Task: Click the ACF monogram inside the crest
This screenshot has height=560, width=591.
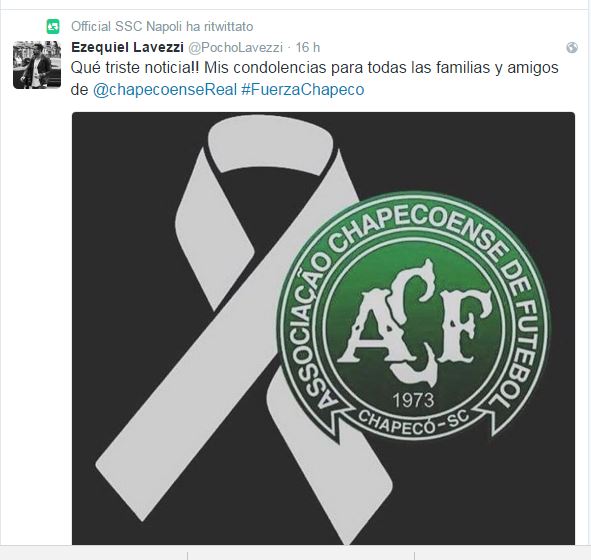Action: [414, 323]
